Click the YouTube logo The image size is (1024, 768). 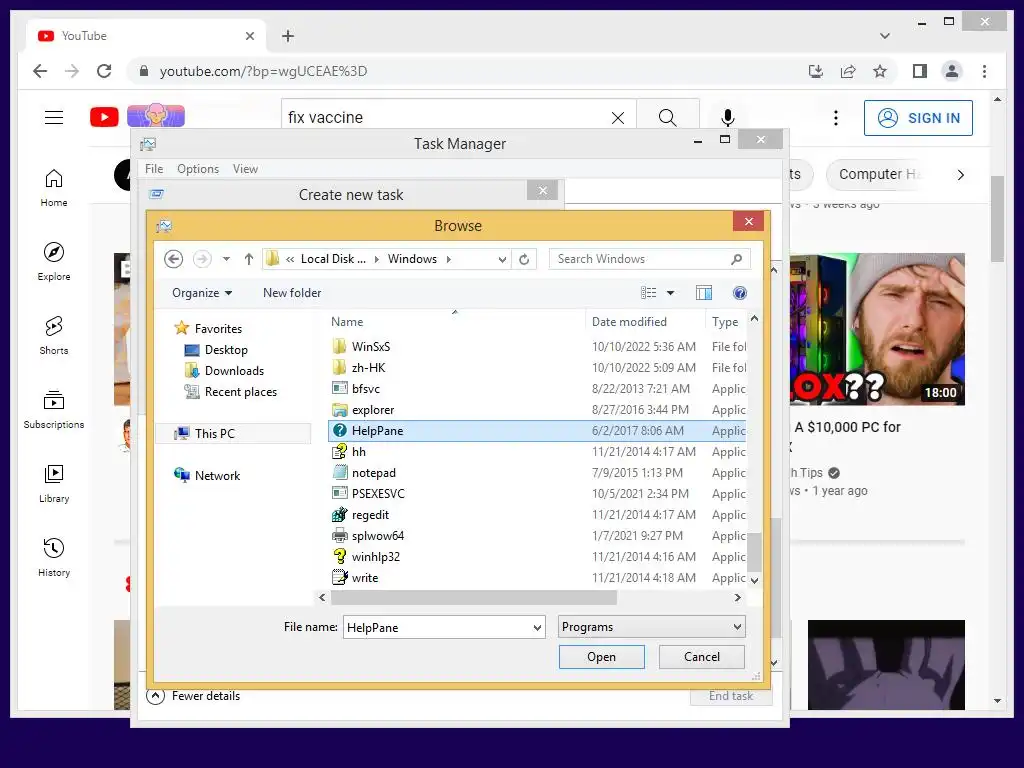tap(104, 117)
